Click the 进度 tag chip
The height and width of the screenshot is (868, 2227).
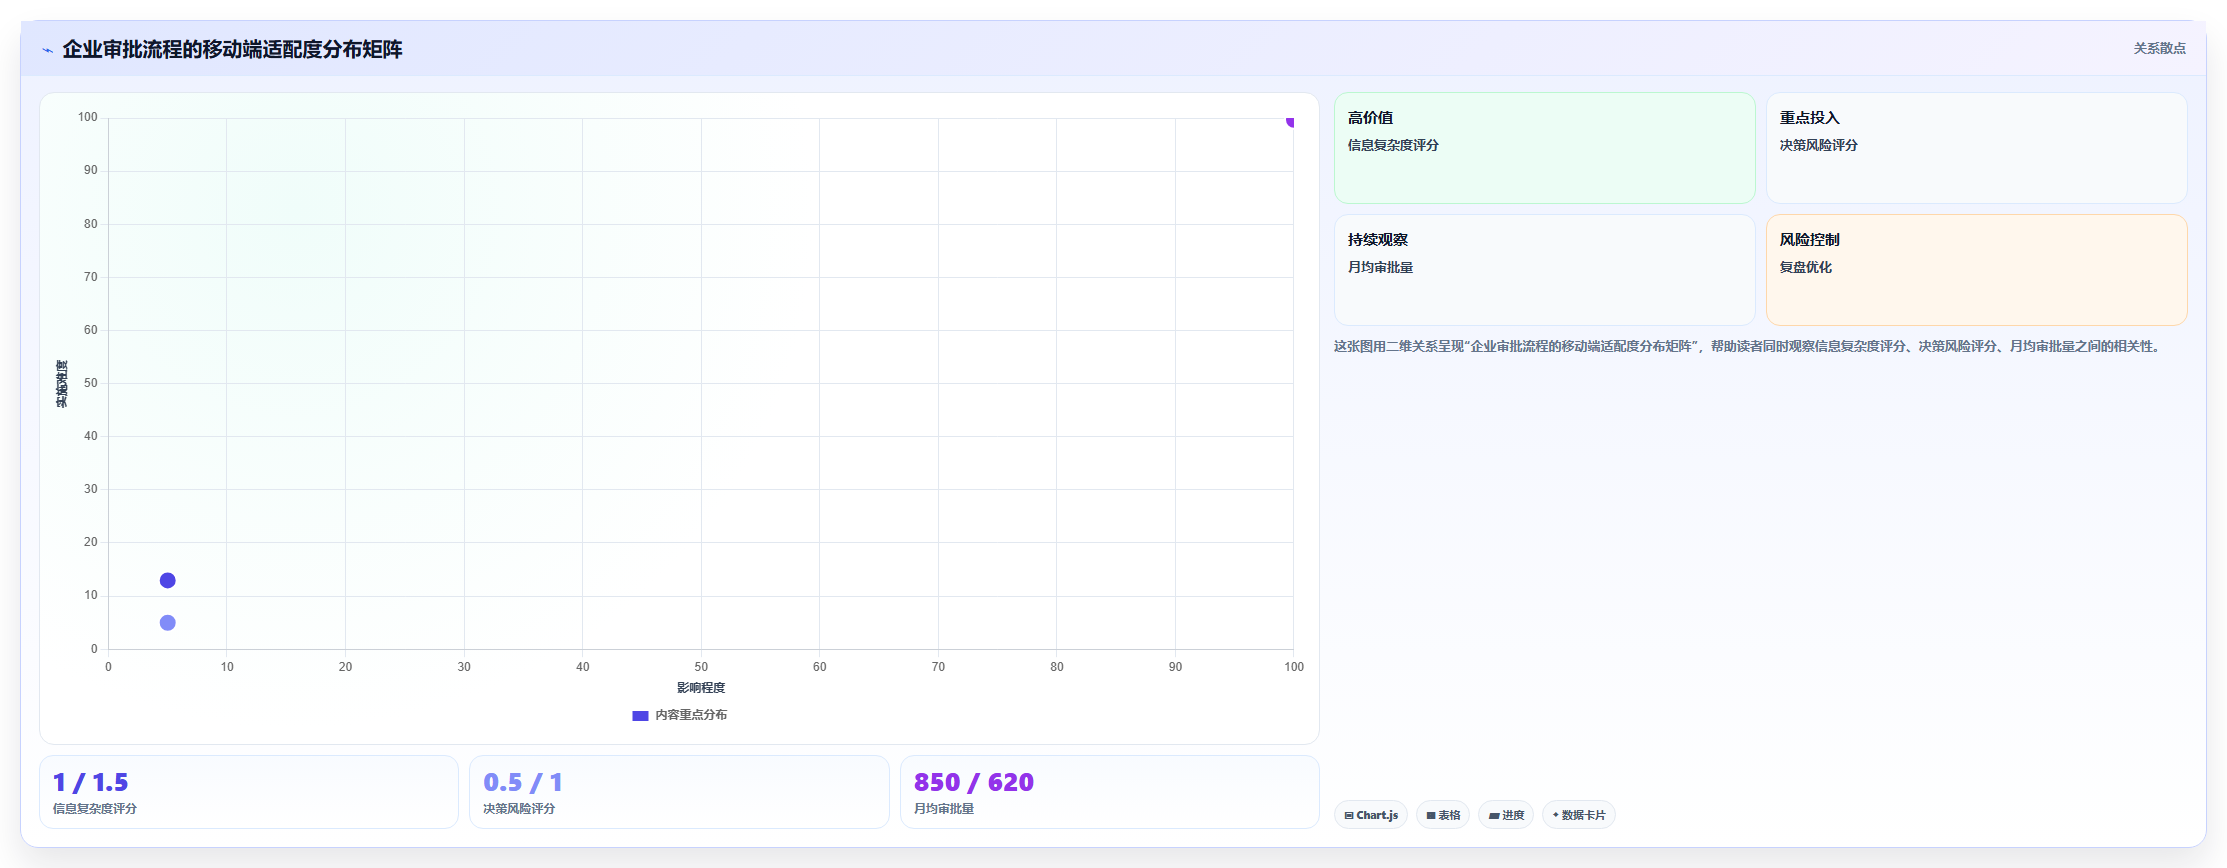[1506, 815]
